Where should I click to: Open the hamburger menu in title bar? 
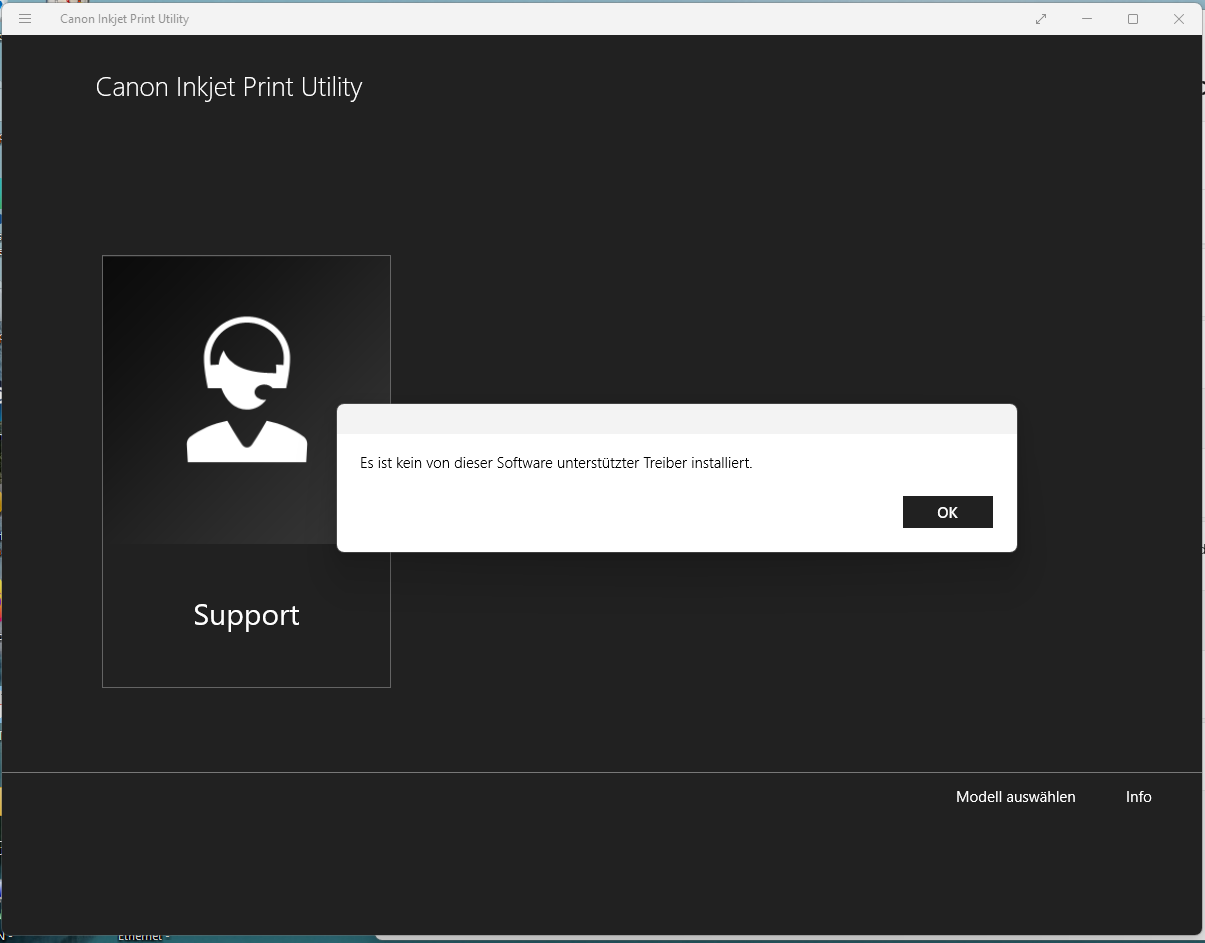[x=25, y=19]
